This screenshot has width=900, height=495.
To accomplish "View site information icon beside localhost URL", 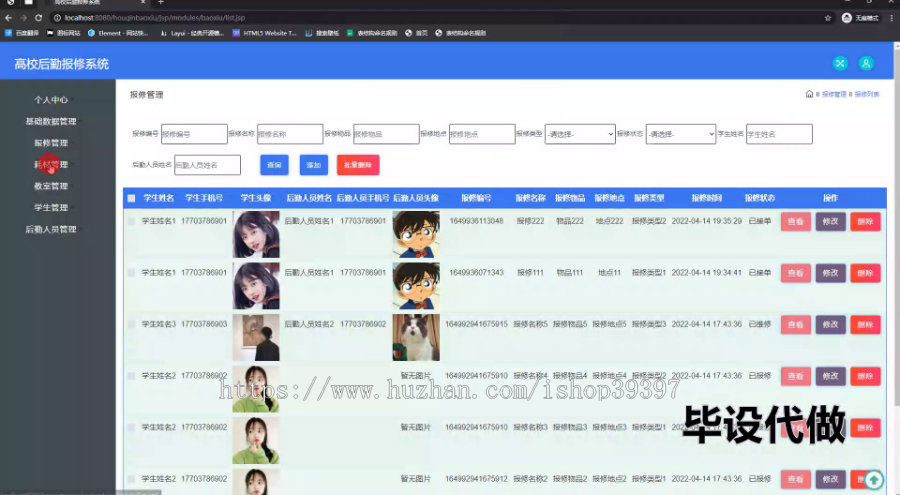I will click(57, 18).
